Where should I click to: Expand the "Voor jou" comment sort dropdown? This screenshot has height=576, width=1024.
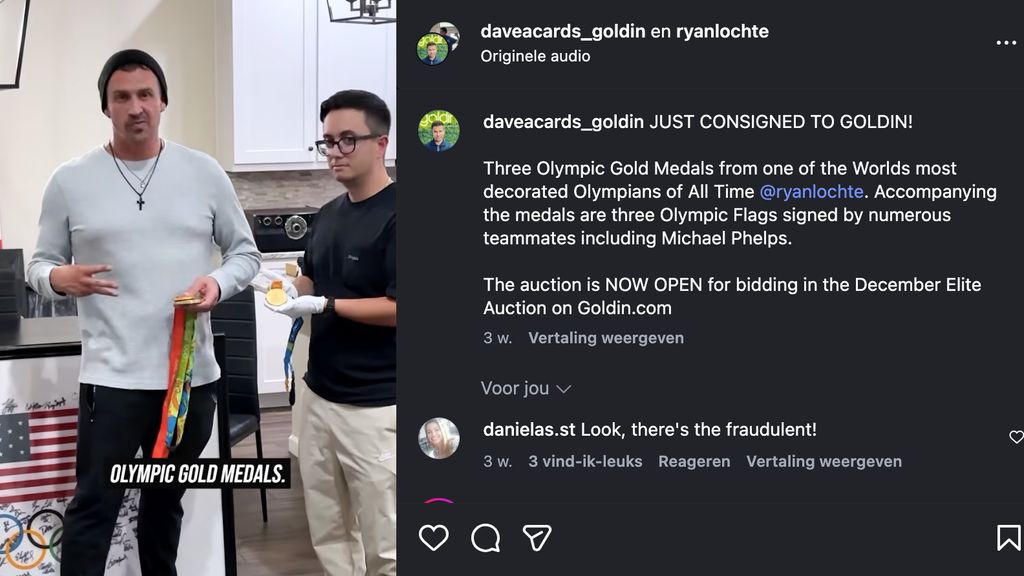[526, 389]
